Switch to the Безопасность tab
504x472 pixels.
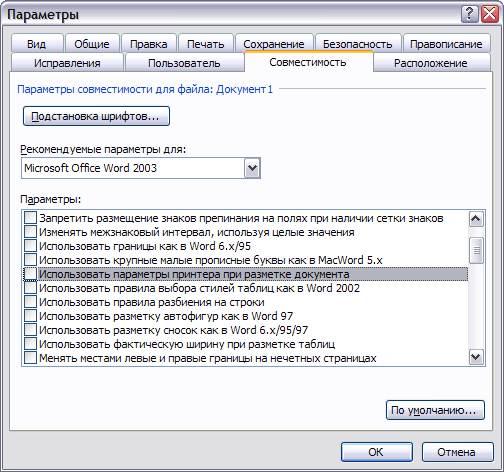[x=358, y=44]
